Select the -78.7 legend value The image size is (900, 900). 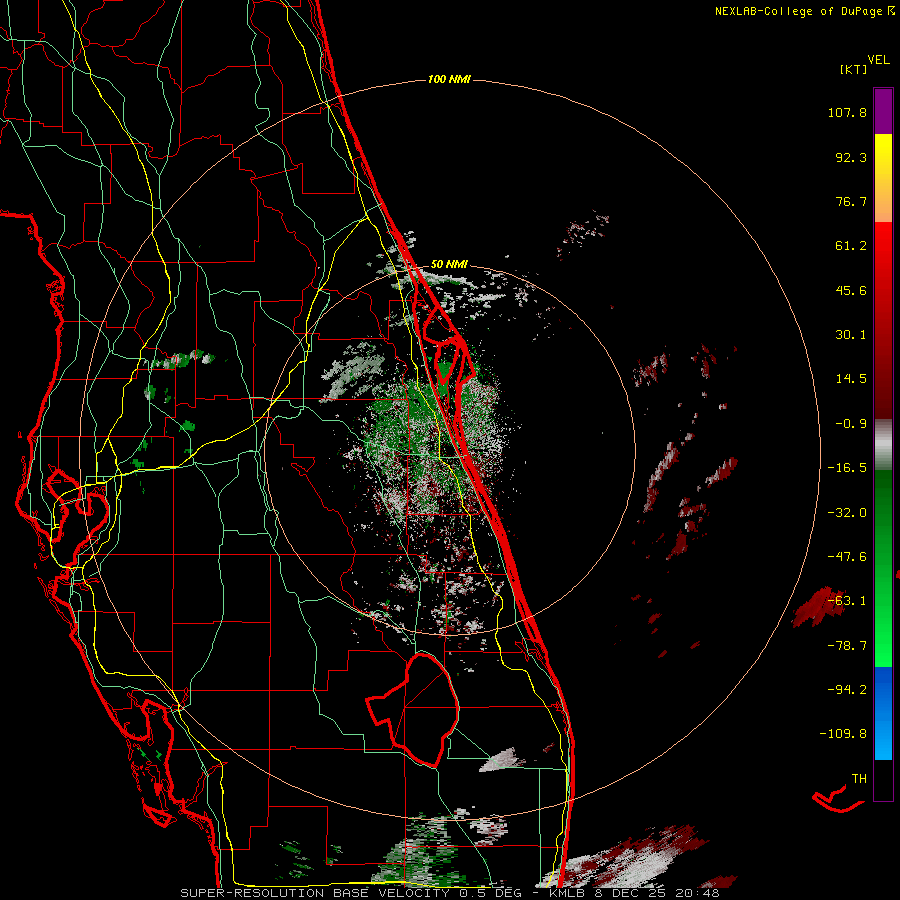pyautogui.click(x=847, y=646)
